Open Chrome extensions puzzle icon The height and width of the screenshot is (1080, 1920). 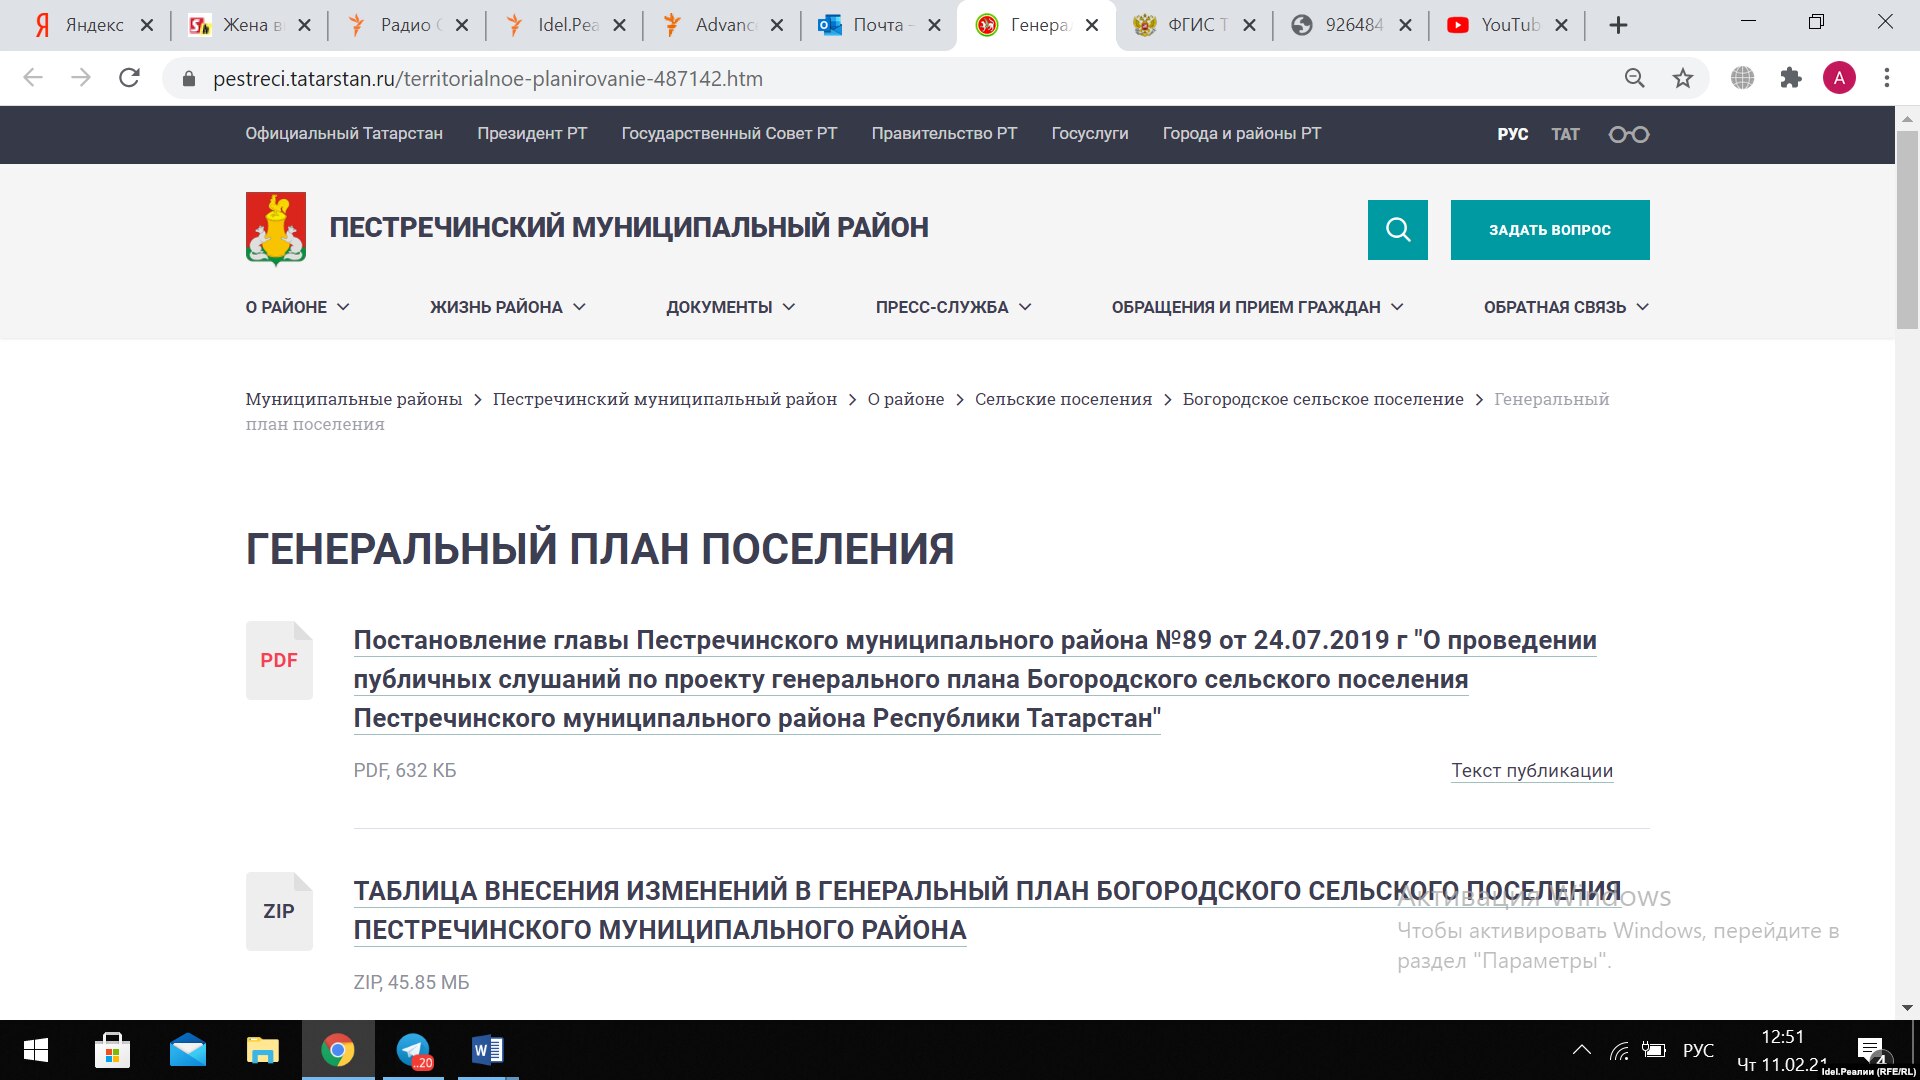coord(1790,78)
